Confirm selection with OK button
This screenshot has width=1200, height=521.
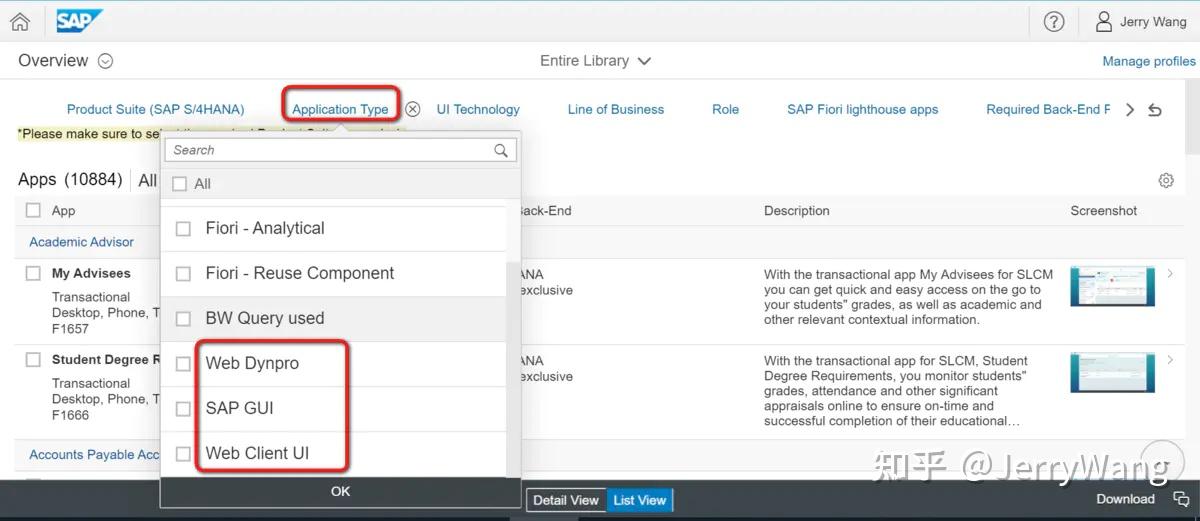(x=341, y=491)
